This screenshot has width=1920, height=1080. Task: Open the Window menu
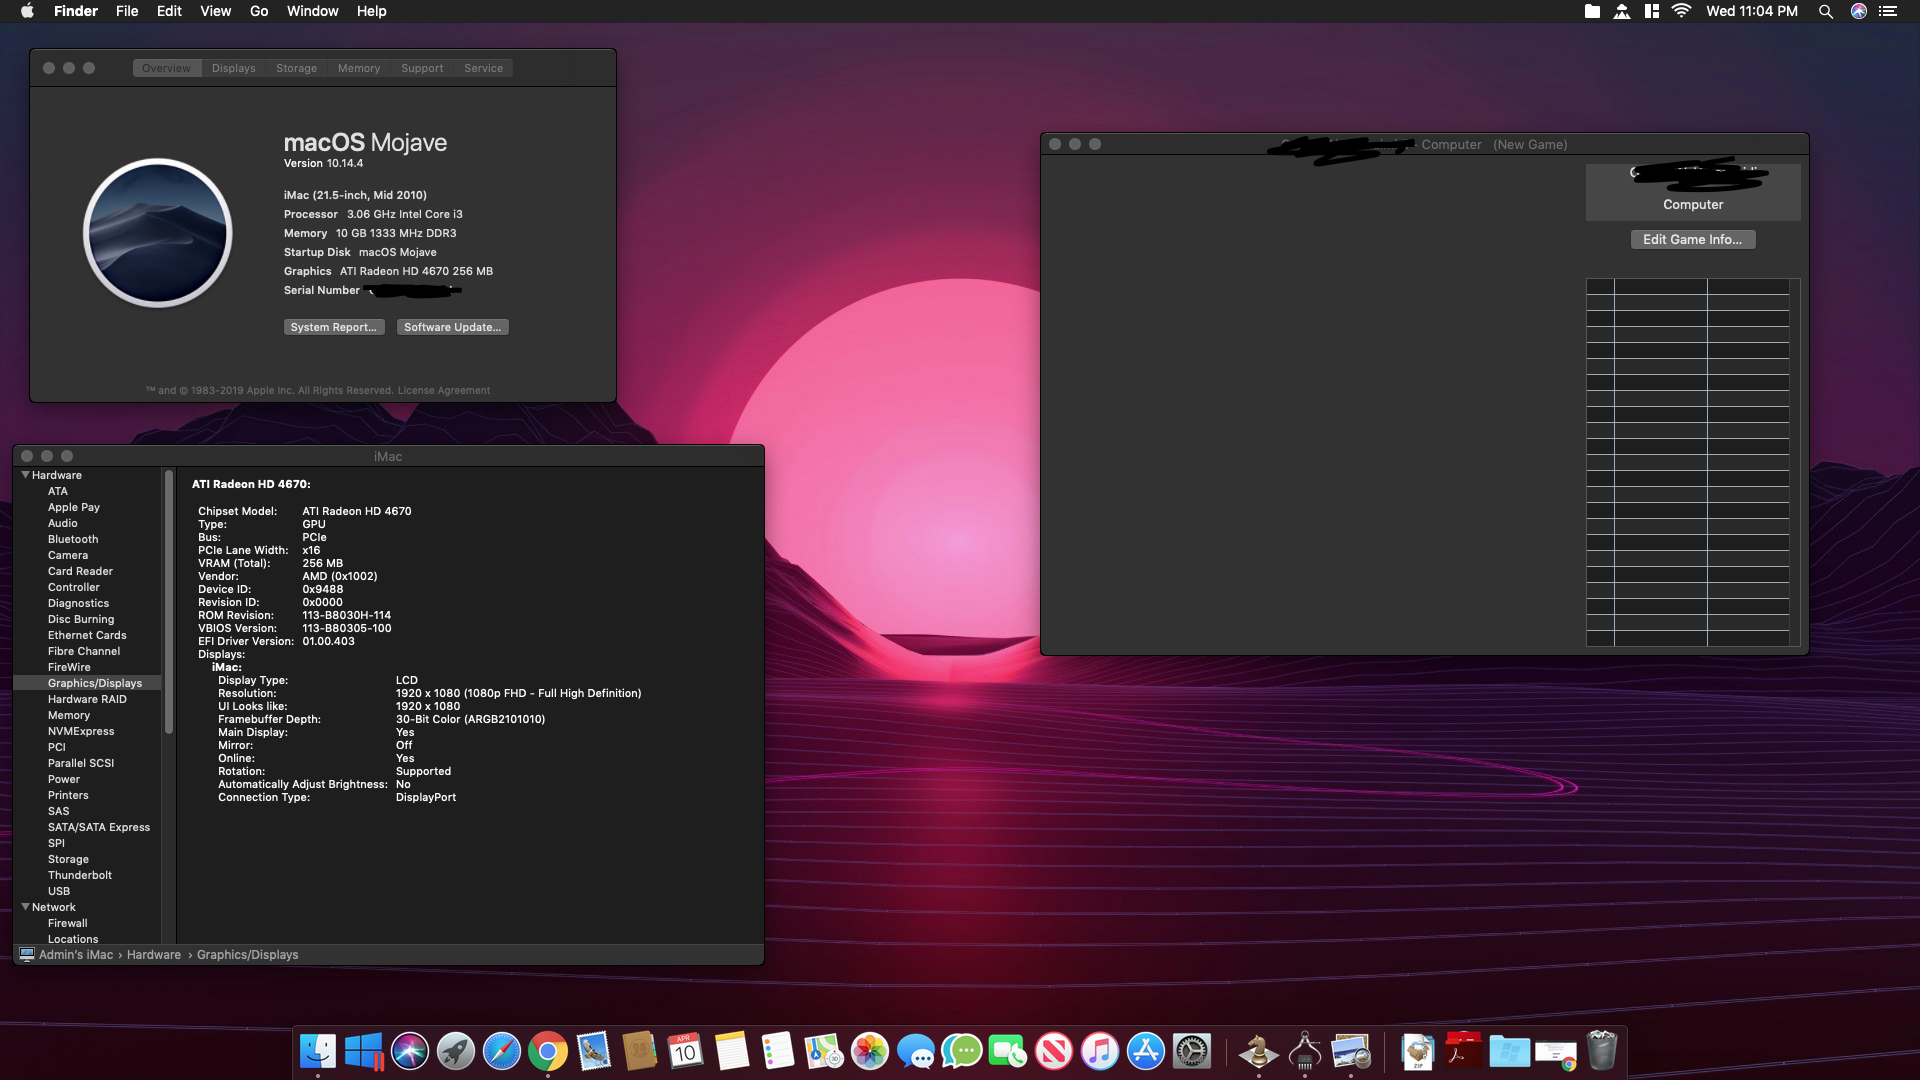pos(312,11)
